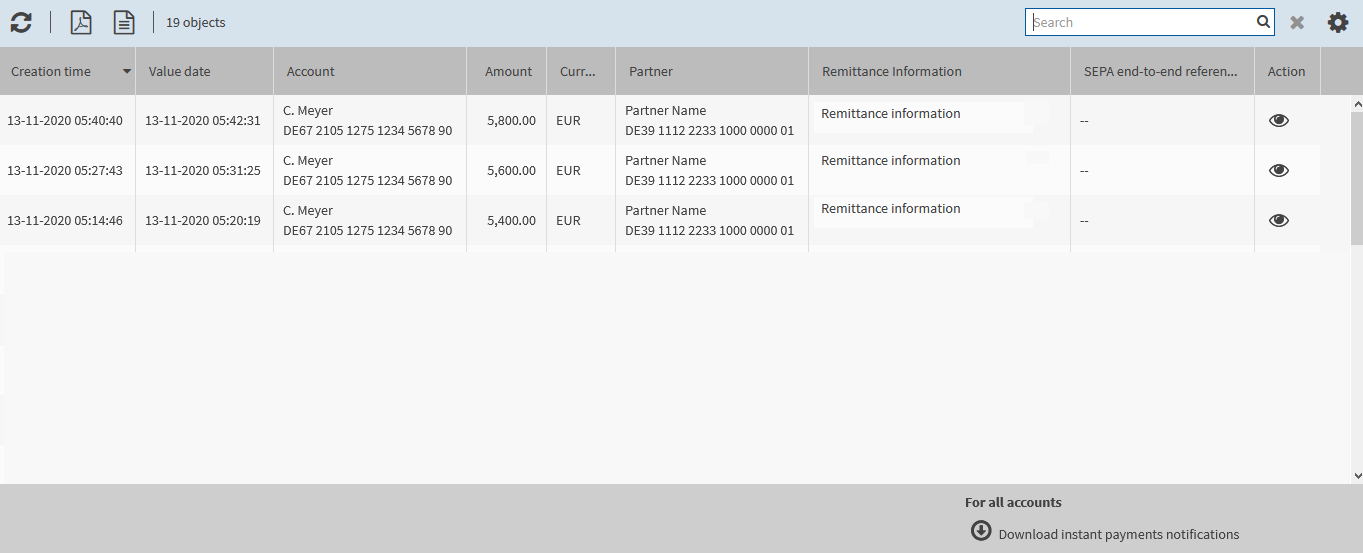Image resolution: width=1363 pixels, height=553 pixels.
Task: Click the refresh list icon
Action: point(21,22)
